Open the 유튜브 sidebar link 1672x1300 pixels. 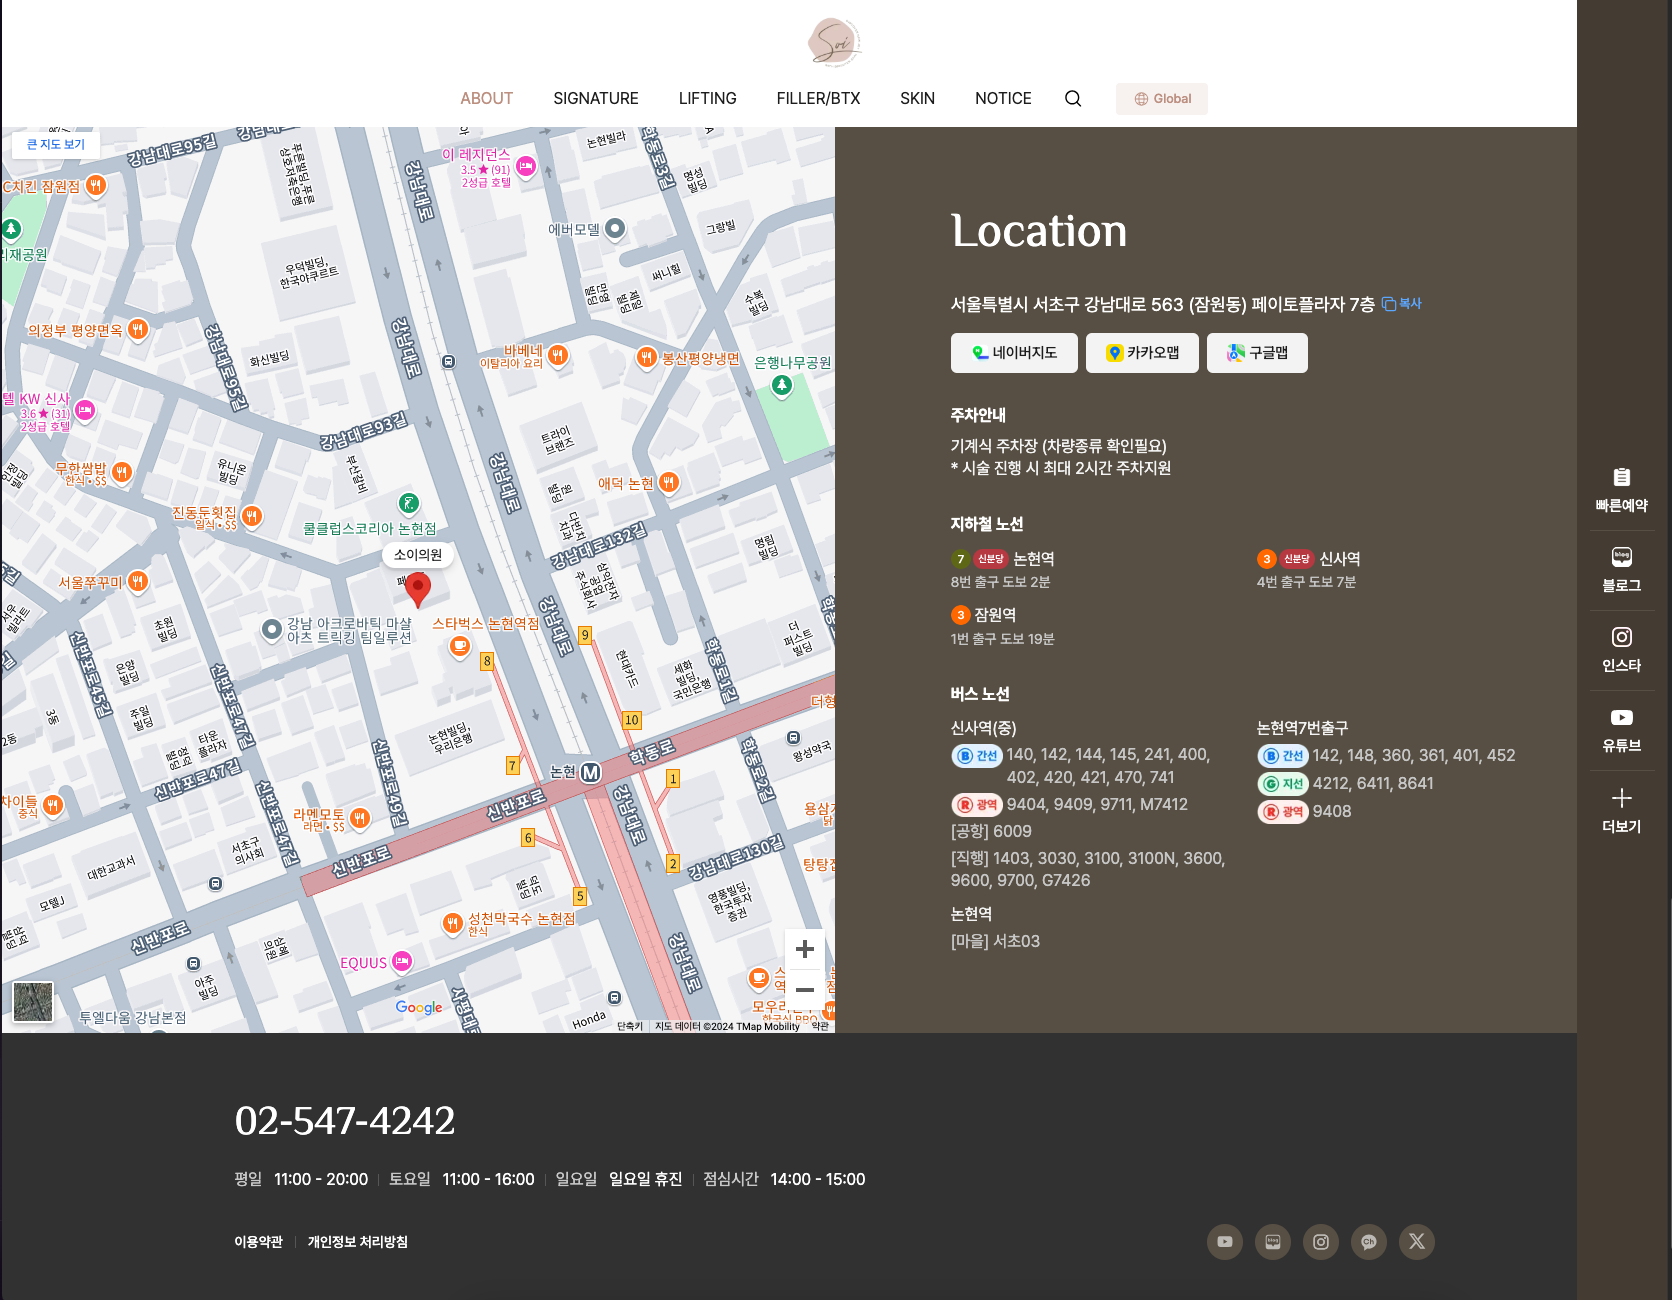pos(1621,730)
